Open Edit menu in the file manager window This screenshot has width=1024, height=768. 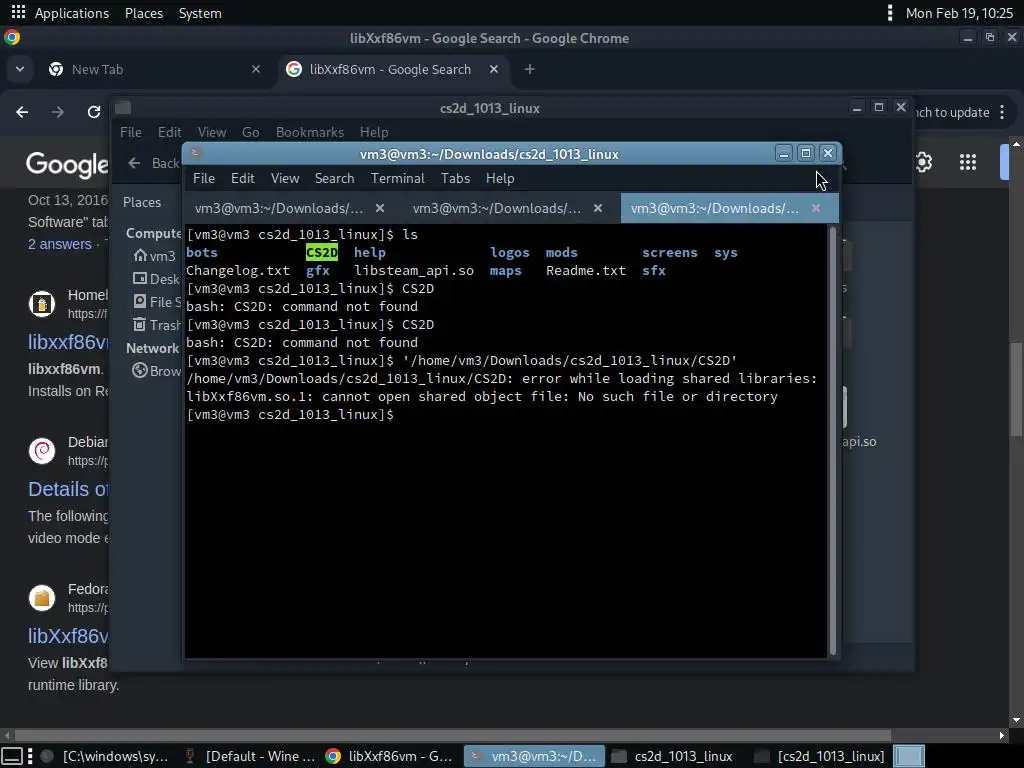pyautogui.click(x=169, y=133)
